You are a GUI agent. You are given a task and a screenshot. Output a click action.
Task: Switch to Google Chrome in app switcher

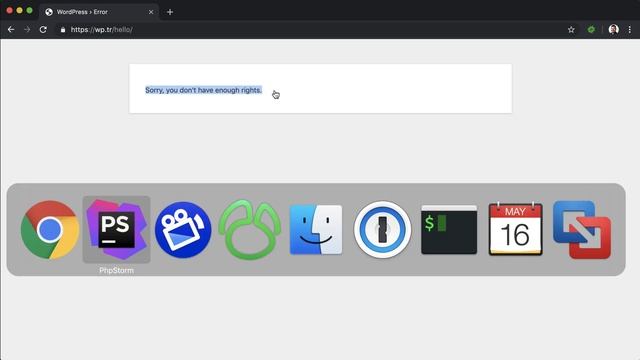(50, 229)
